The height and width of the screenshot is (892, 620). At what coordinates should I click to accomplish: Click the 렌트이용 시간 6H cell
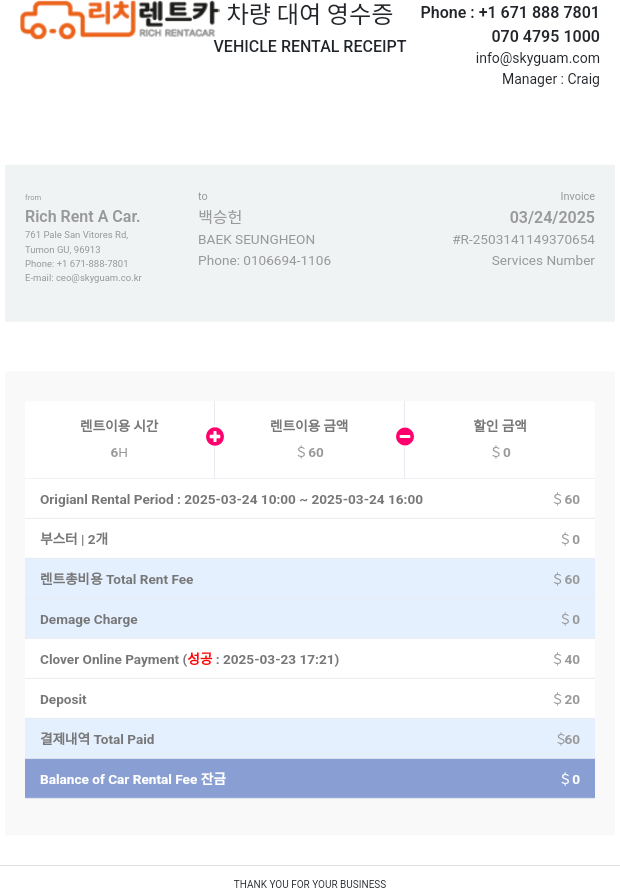click(x=119, y=439)
